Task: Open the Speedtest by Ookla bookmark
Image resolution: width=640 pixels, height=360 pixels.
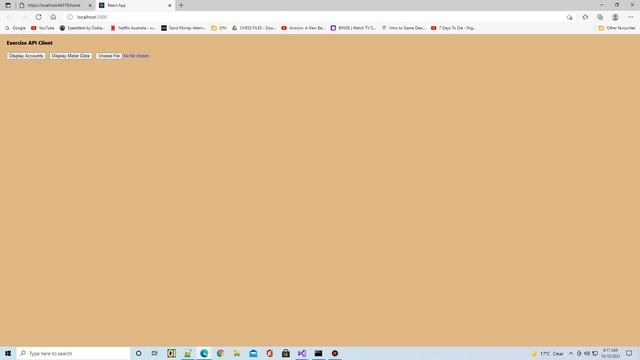Action: (x=82, y=28)
